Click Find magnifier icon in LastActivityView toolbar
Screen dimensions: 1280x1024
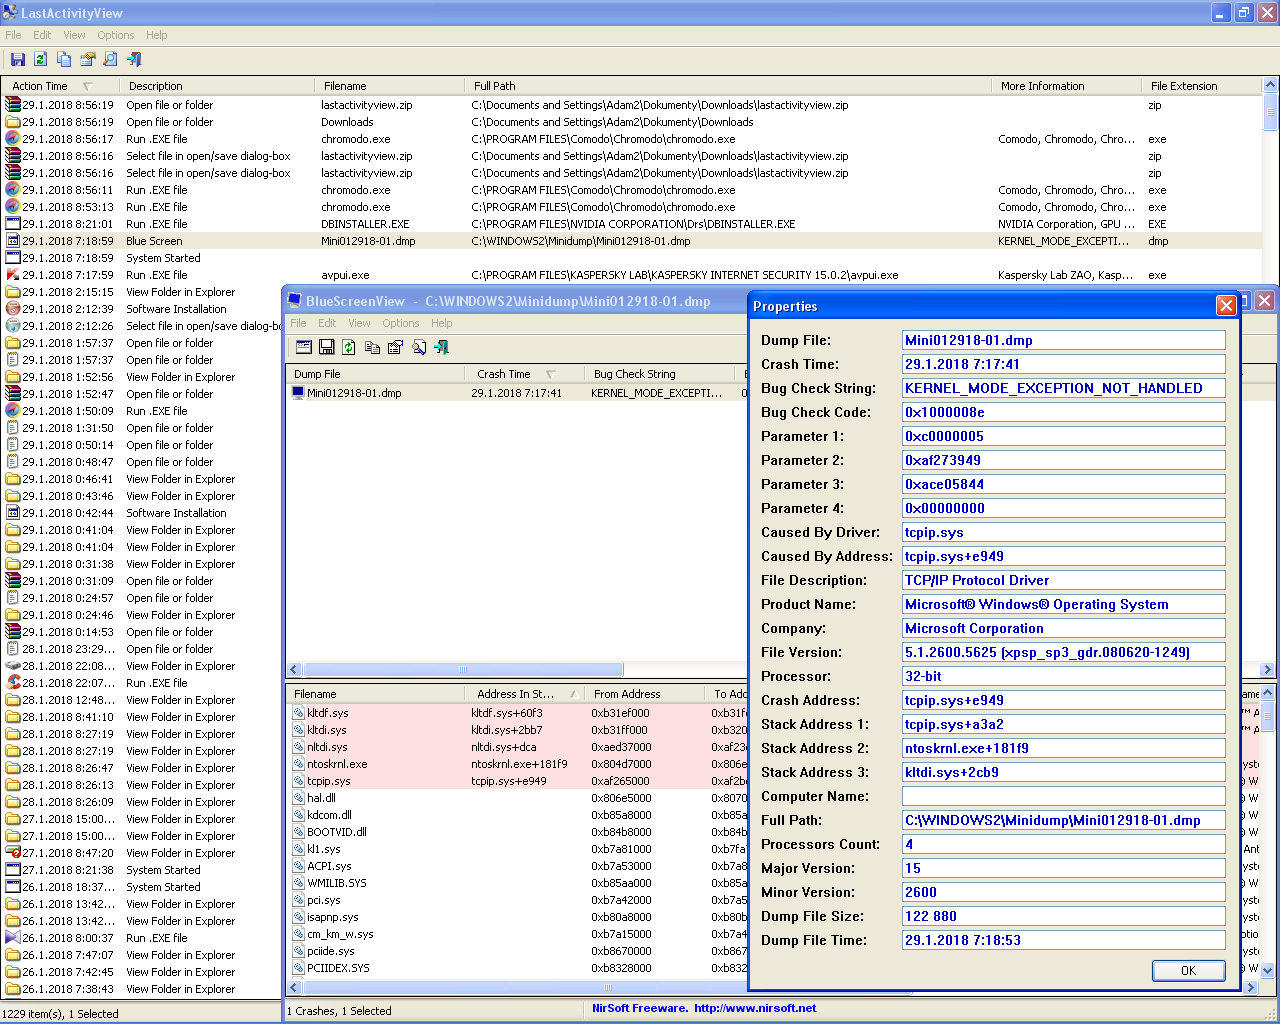[x=110, y=60]
